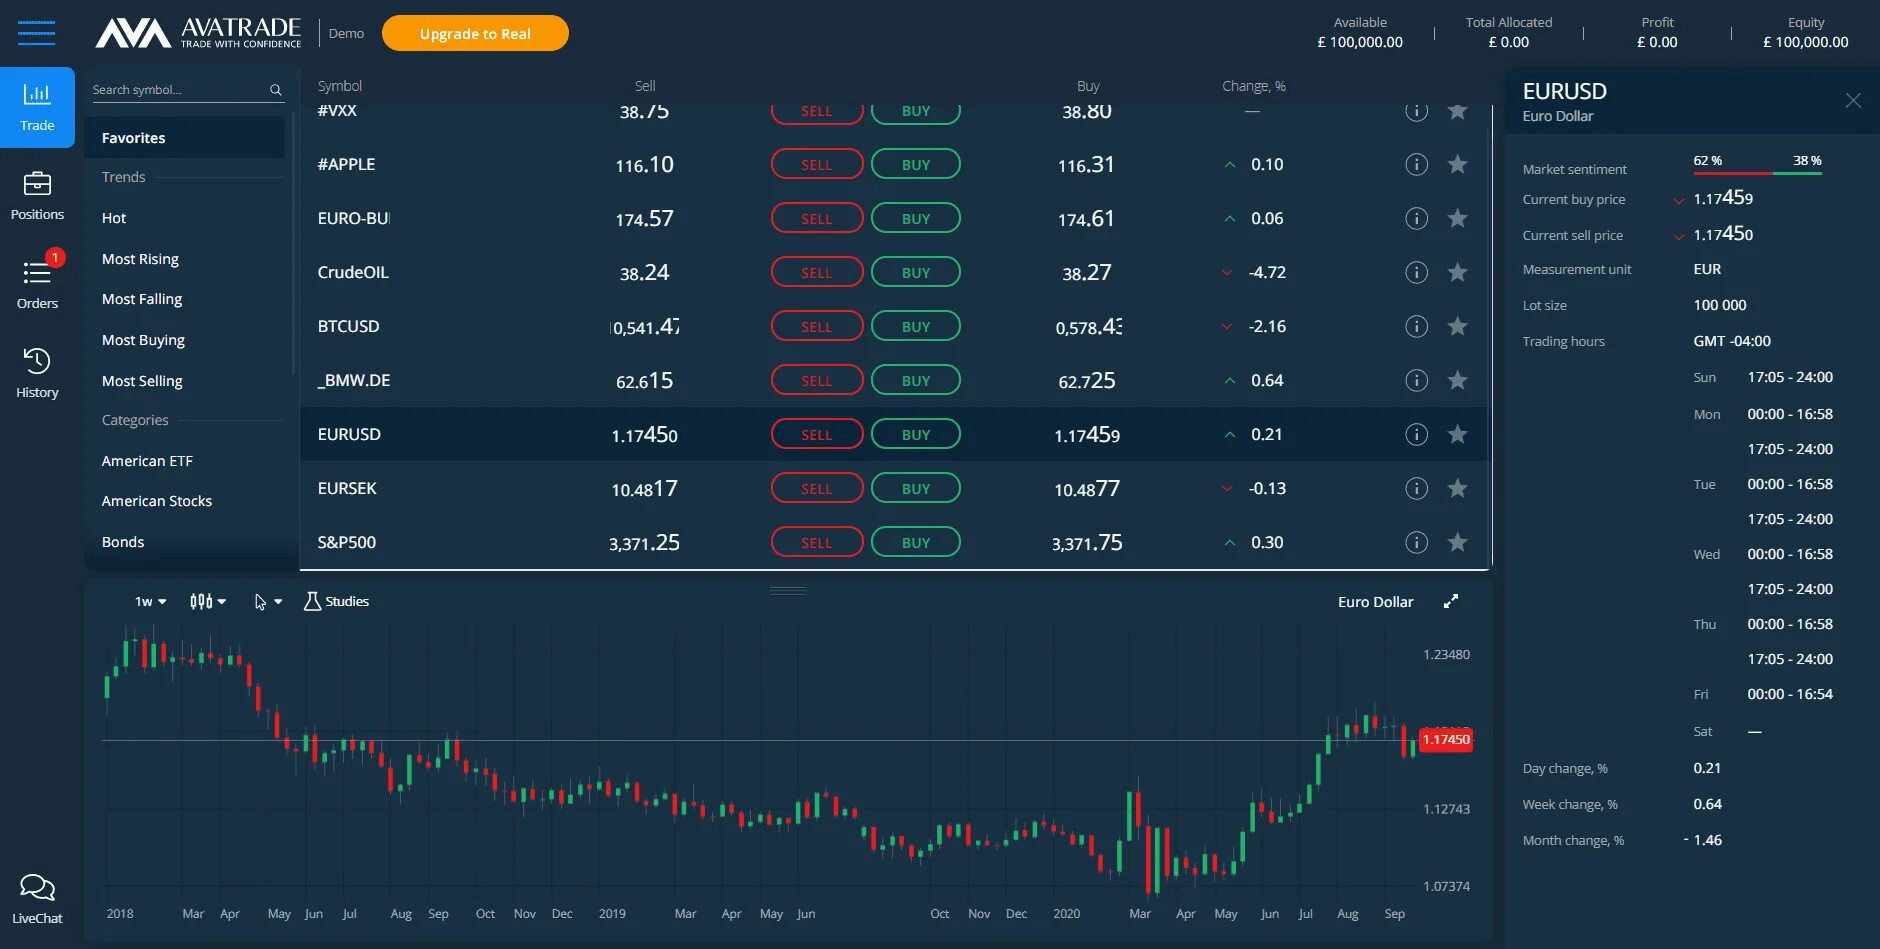
Task: Toggle favorite star for S&P500
Action: click(1458, 542)
